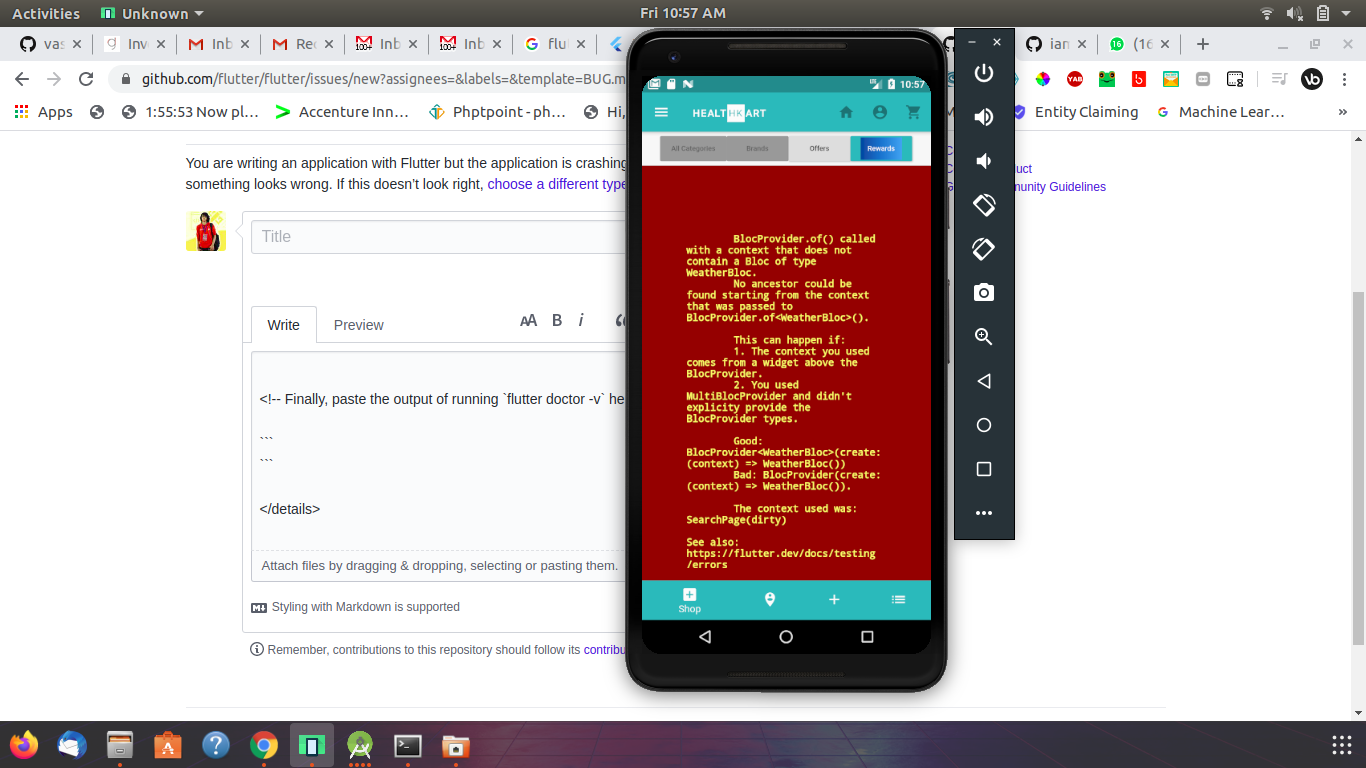Toggle bold formatting in issue editor
Screen dimensions: 1366x768
point(556,320)
